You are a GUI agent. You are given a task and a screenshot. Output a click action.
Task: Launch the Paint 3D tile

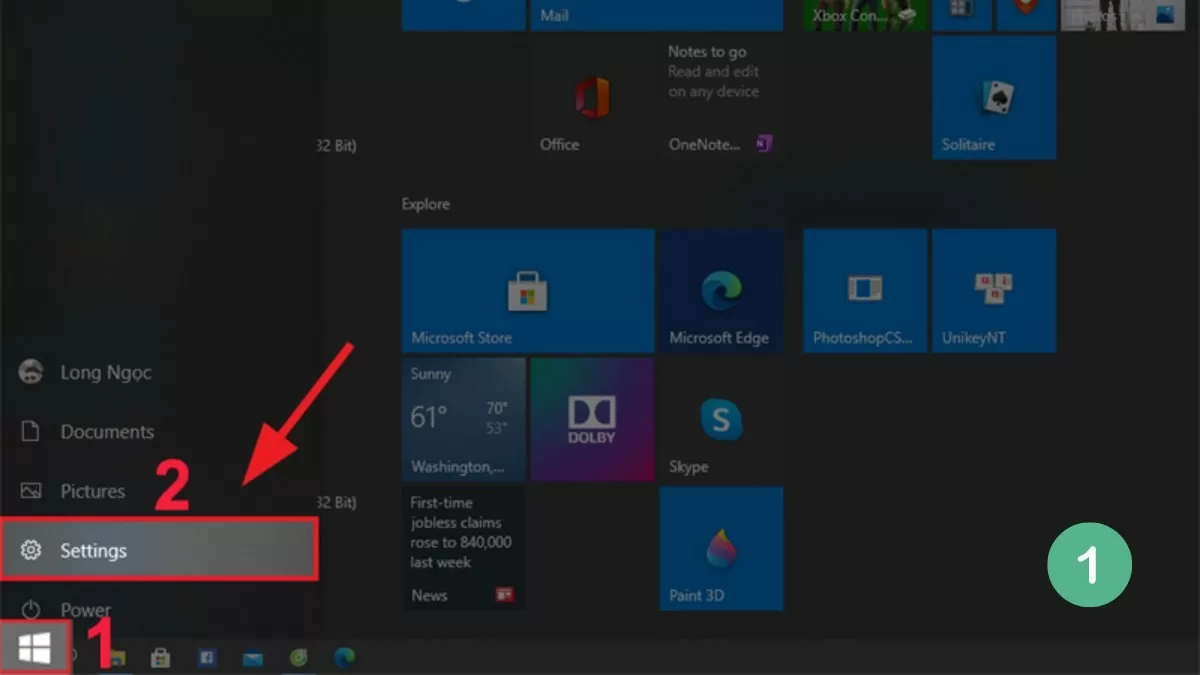[720, 549]
